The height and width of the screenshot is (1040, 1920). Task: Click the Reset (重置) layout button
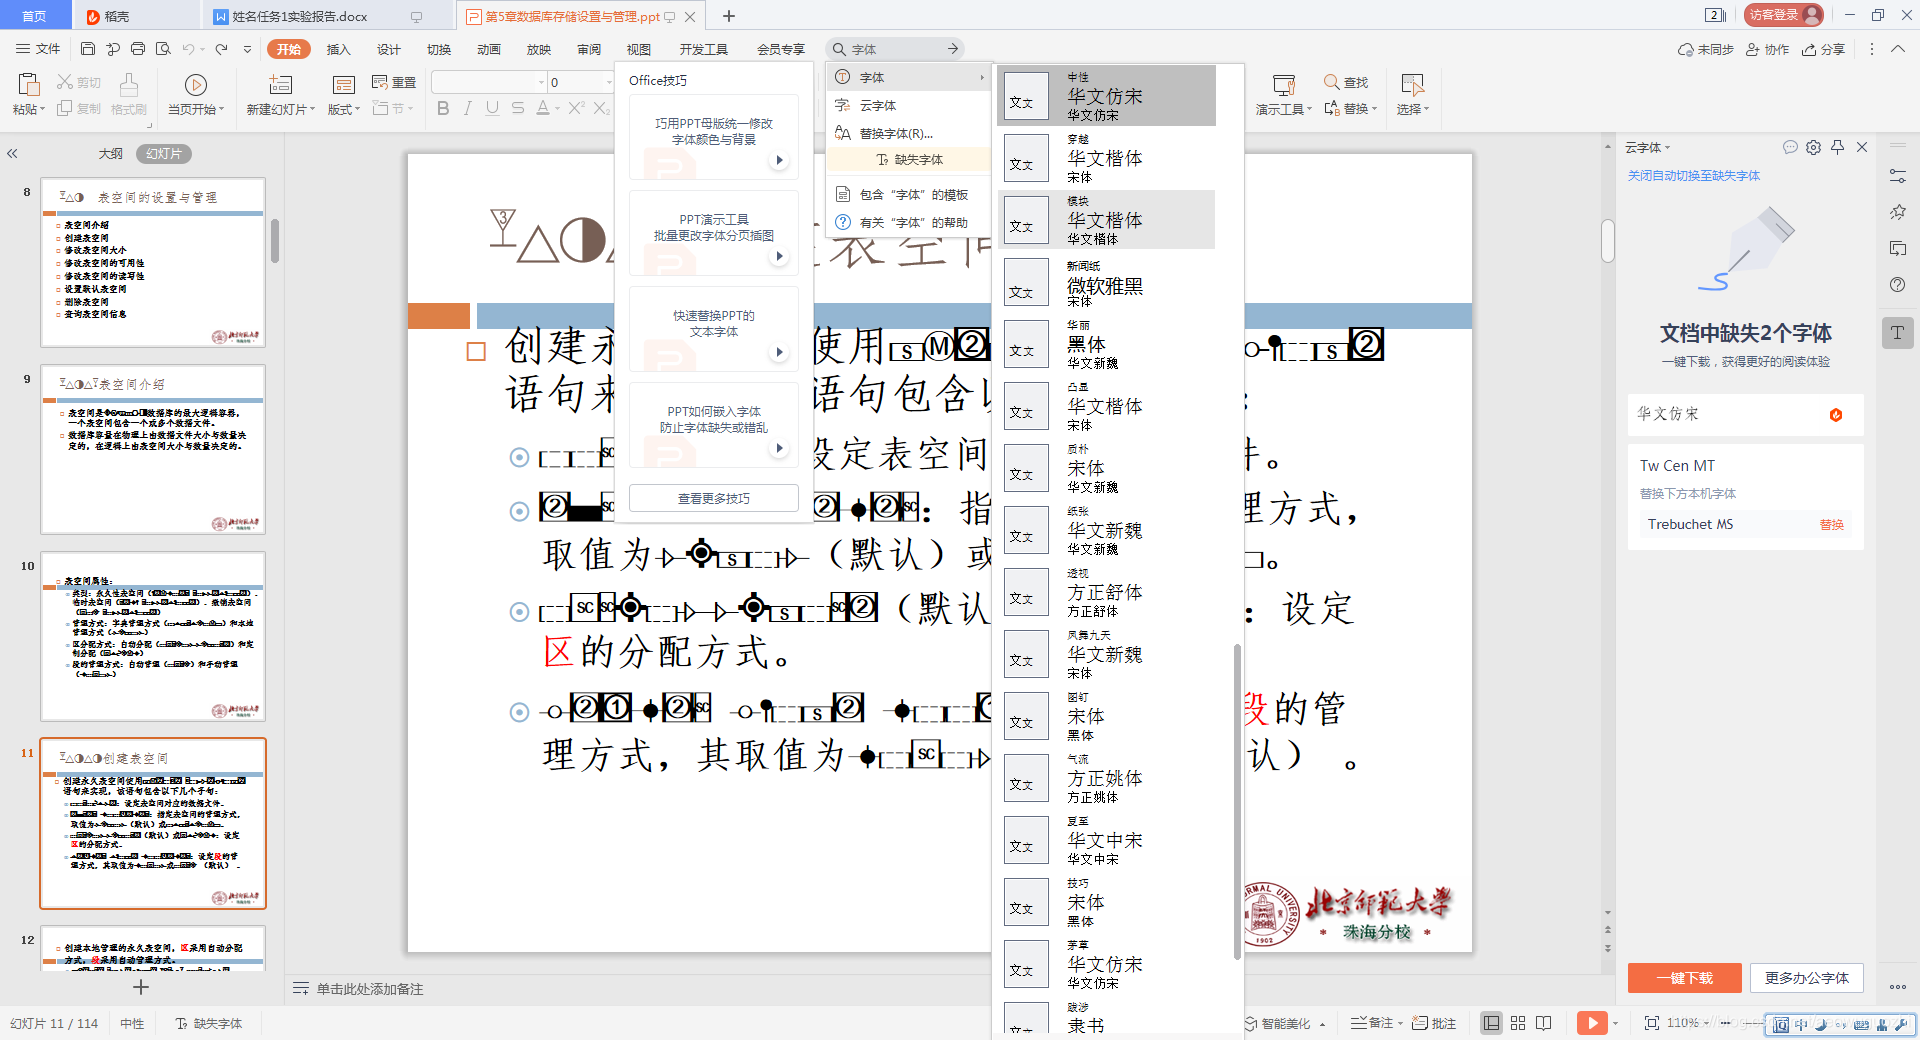point(394,82)
